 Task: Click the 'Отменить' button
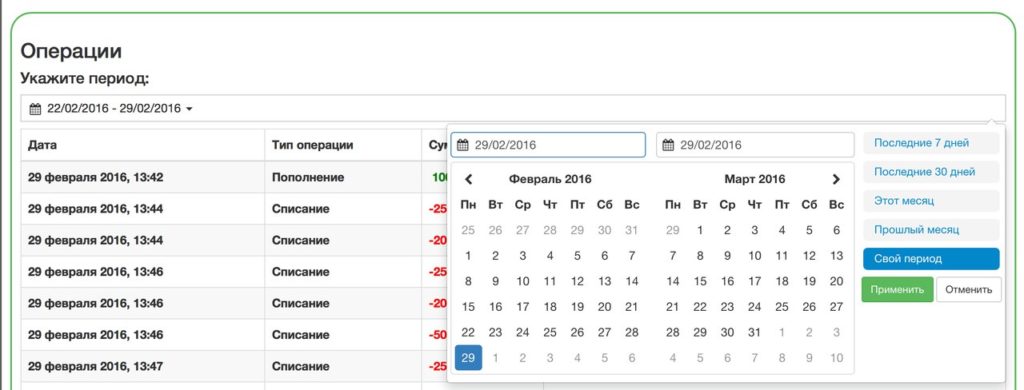(968, 289)
